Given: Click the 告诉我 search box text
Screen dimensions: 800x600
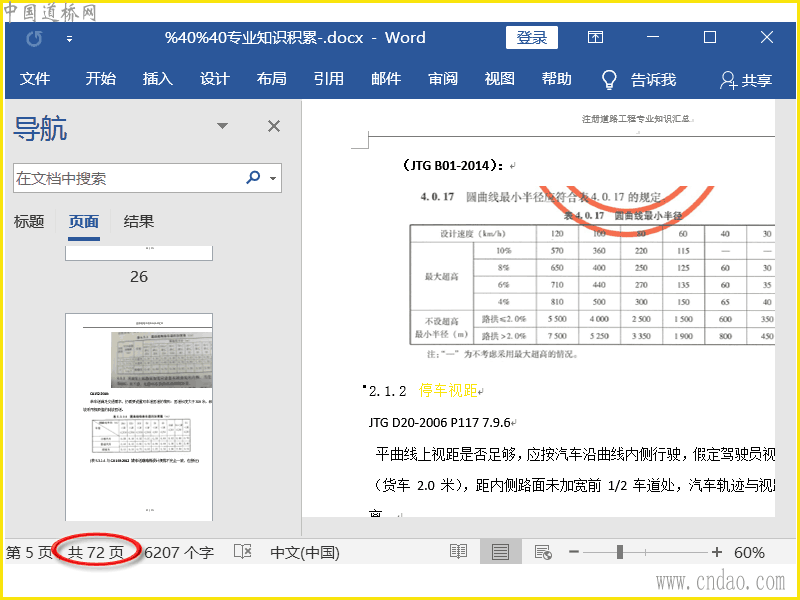Looking at the screenshot, I should point(654,80).
